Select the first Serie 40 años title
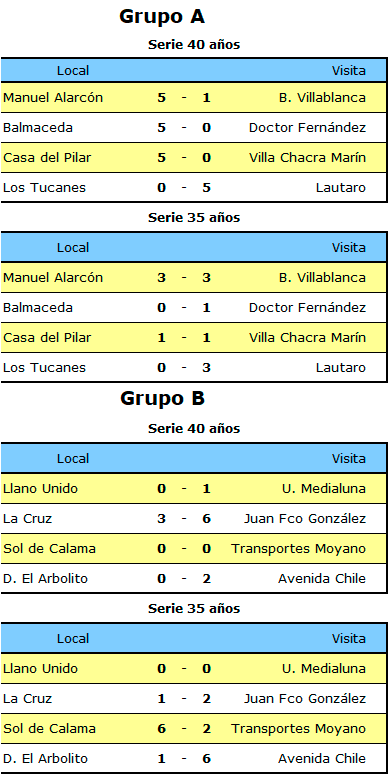 point(194,45)
